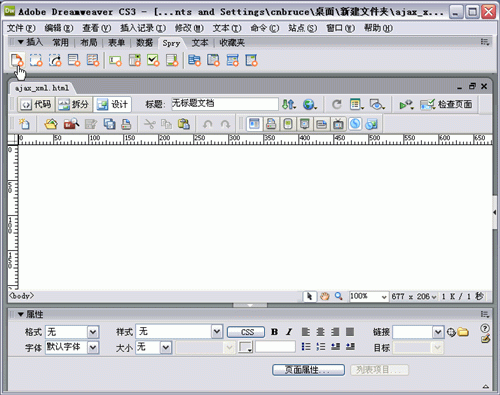The width and height of the screenshot is (500, 395).
Task: Insert Spry Collapsible Panel widget
Action: click(251, 60)
